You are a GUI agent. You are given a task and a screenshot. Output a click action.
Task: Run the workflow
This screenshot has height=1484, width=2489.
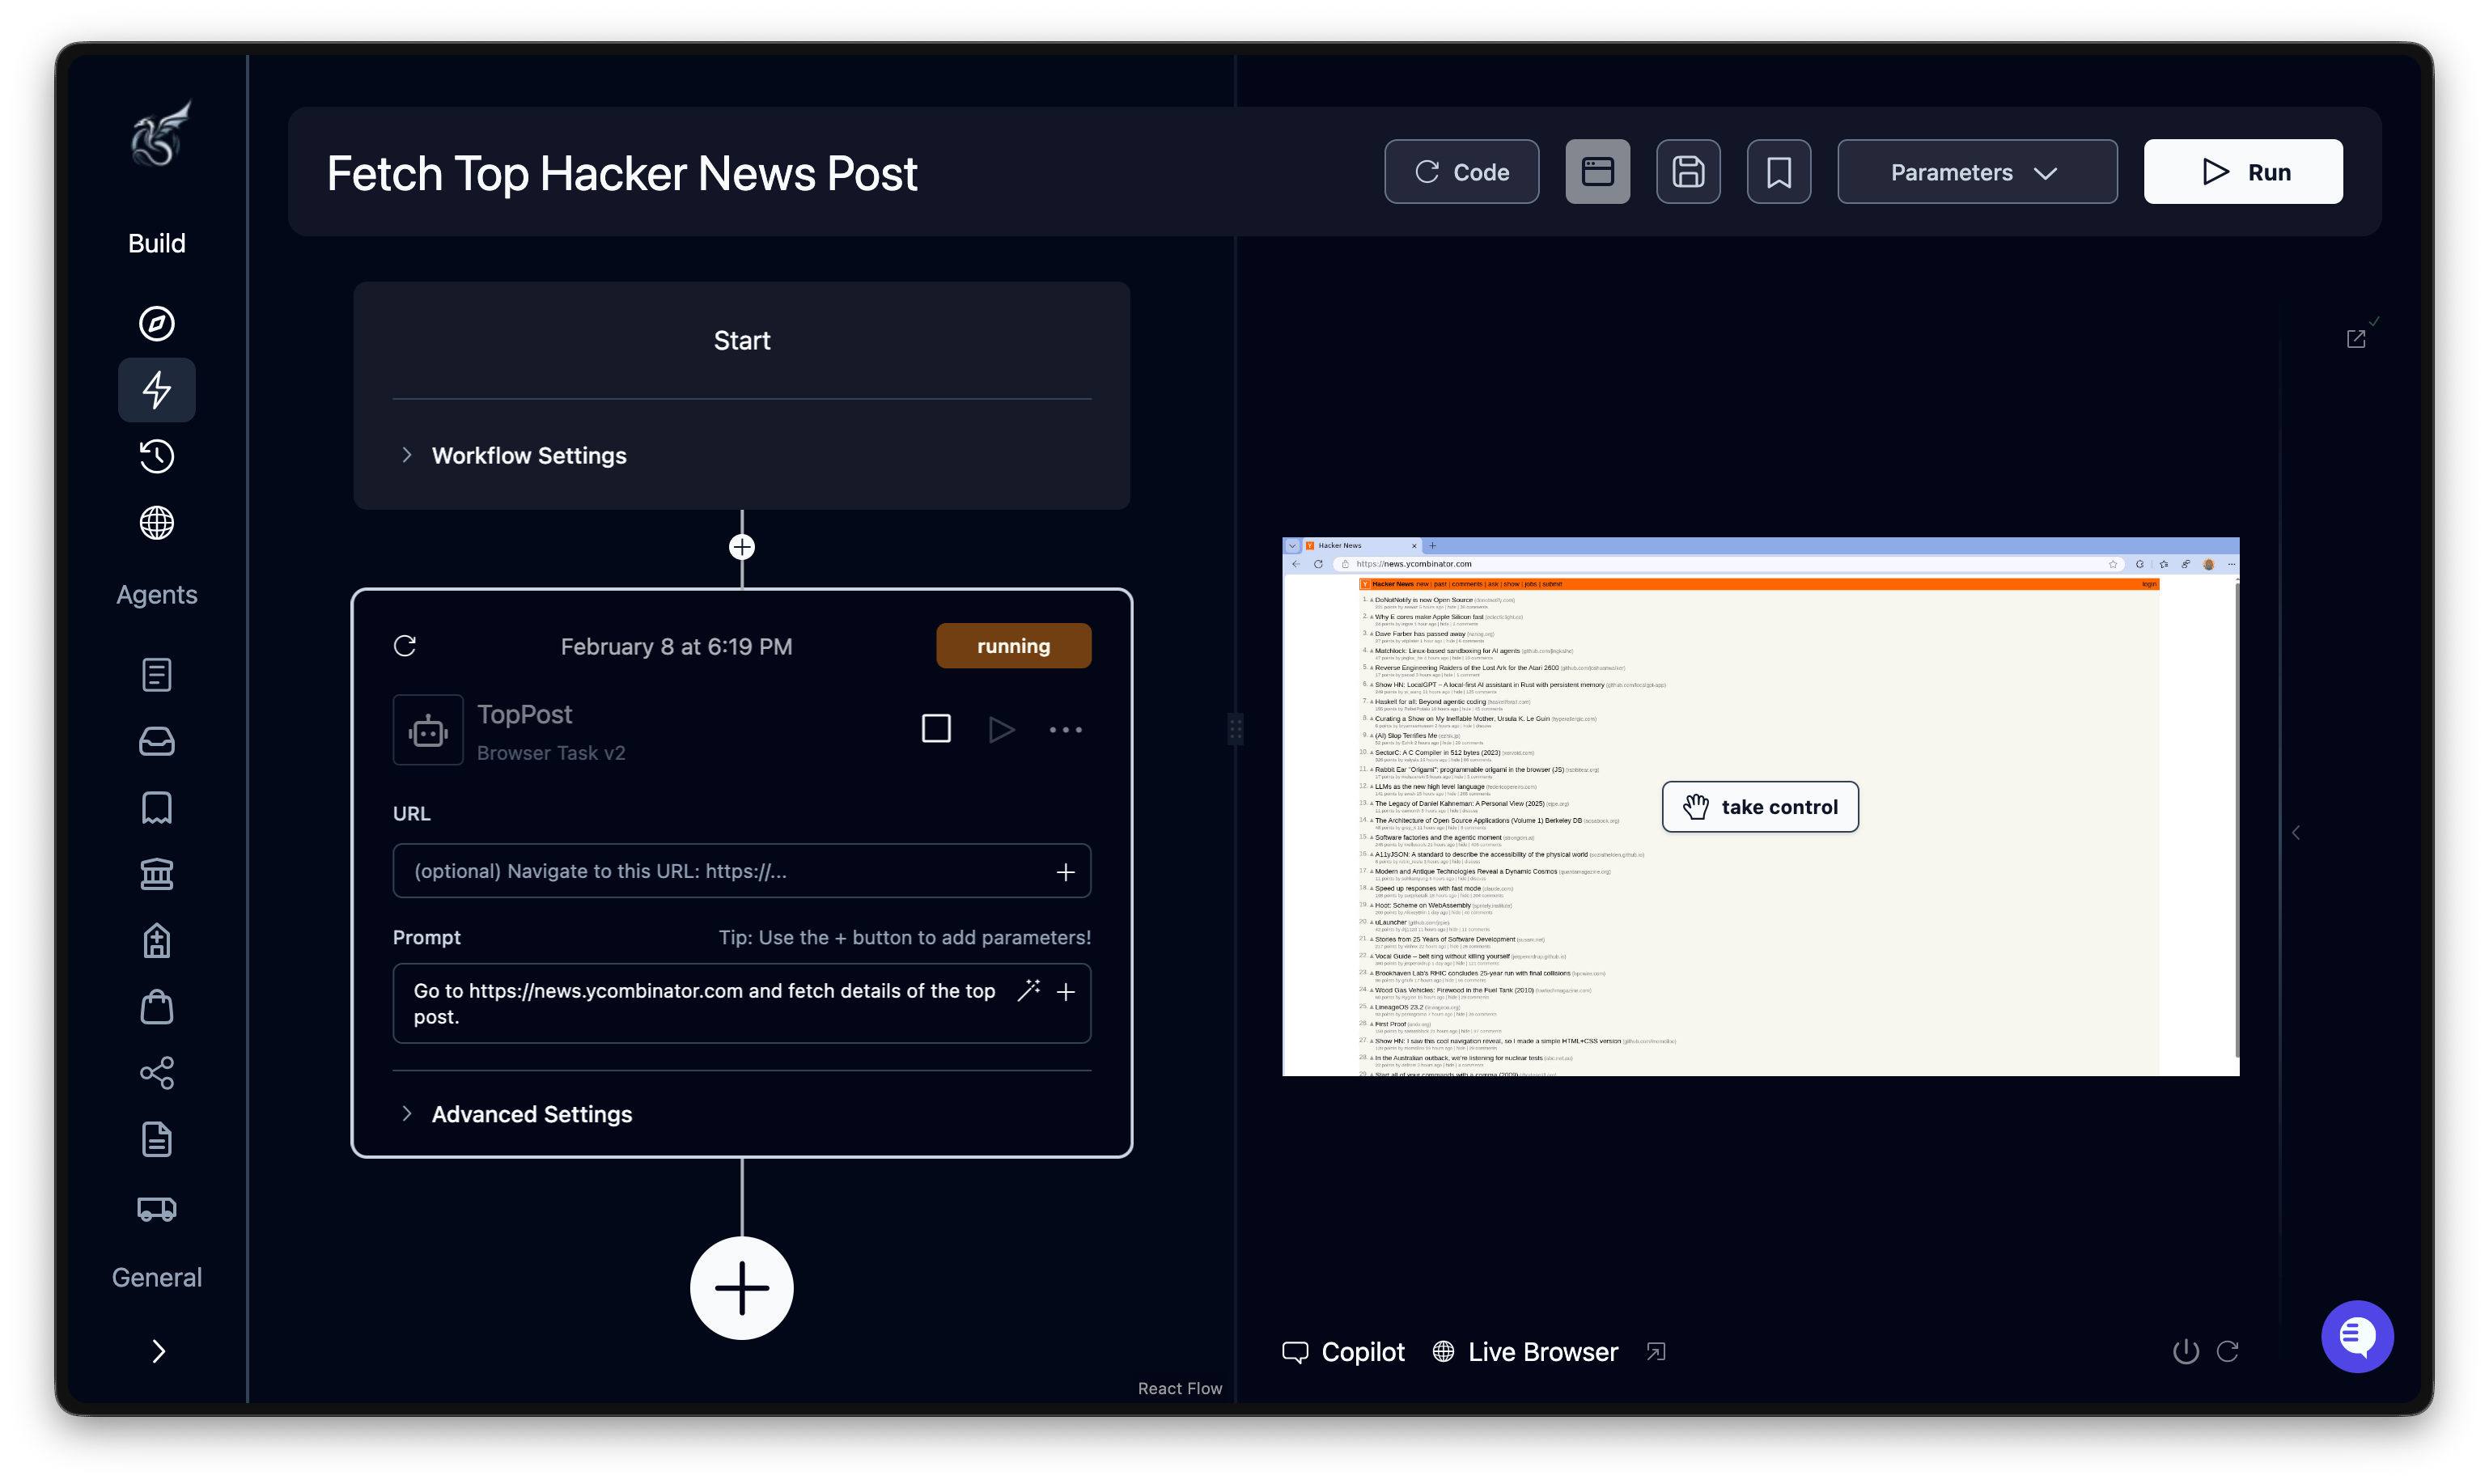pyautogui.click(x=2243, y=172)
